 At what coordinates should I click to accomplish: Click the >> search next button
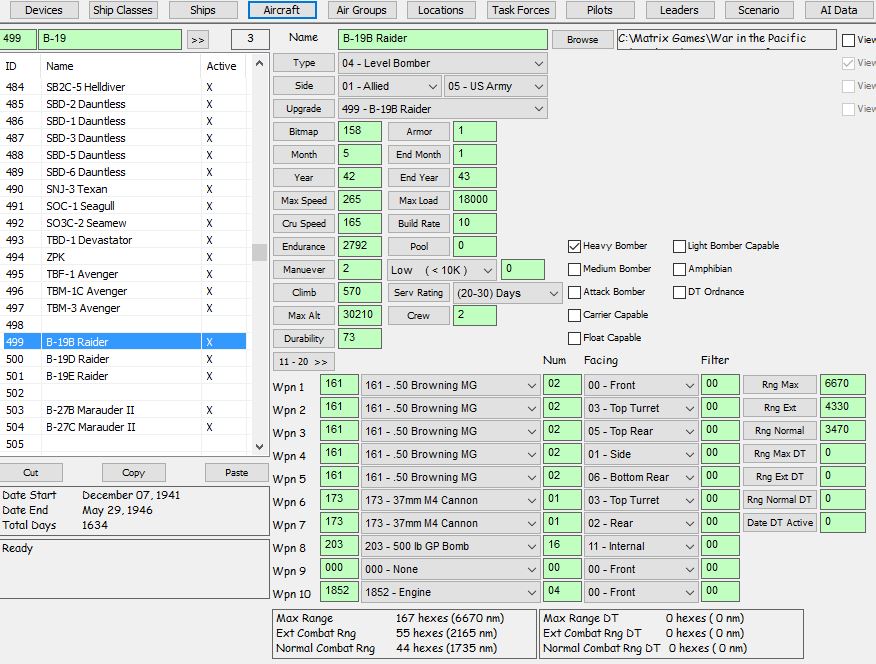(198, 40)
